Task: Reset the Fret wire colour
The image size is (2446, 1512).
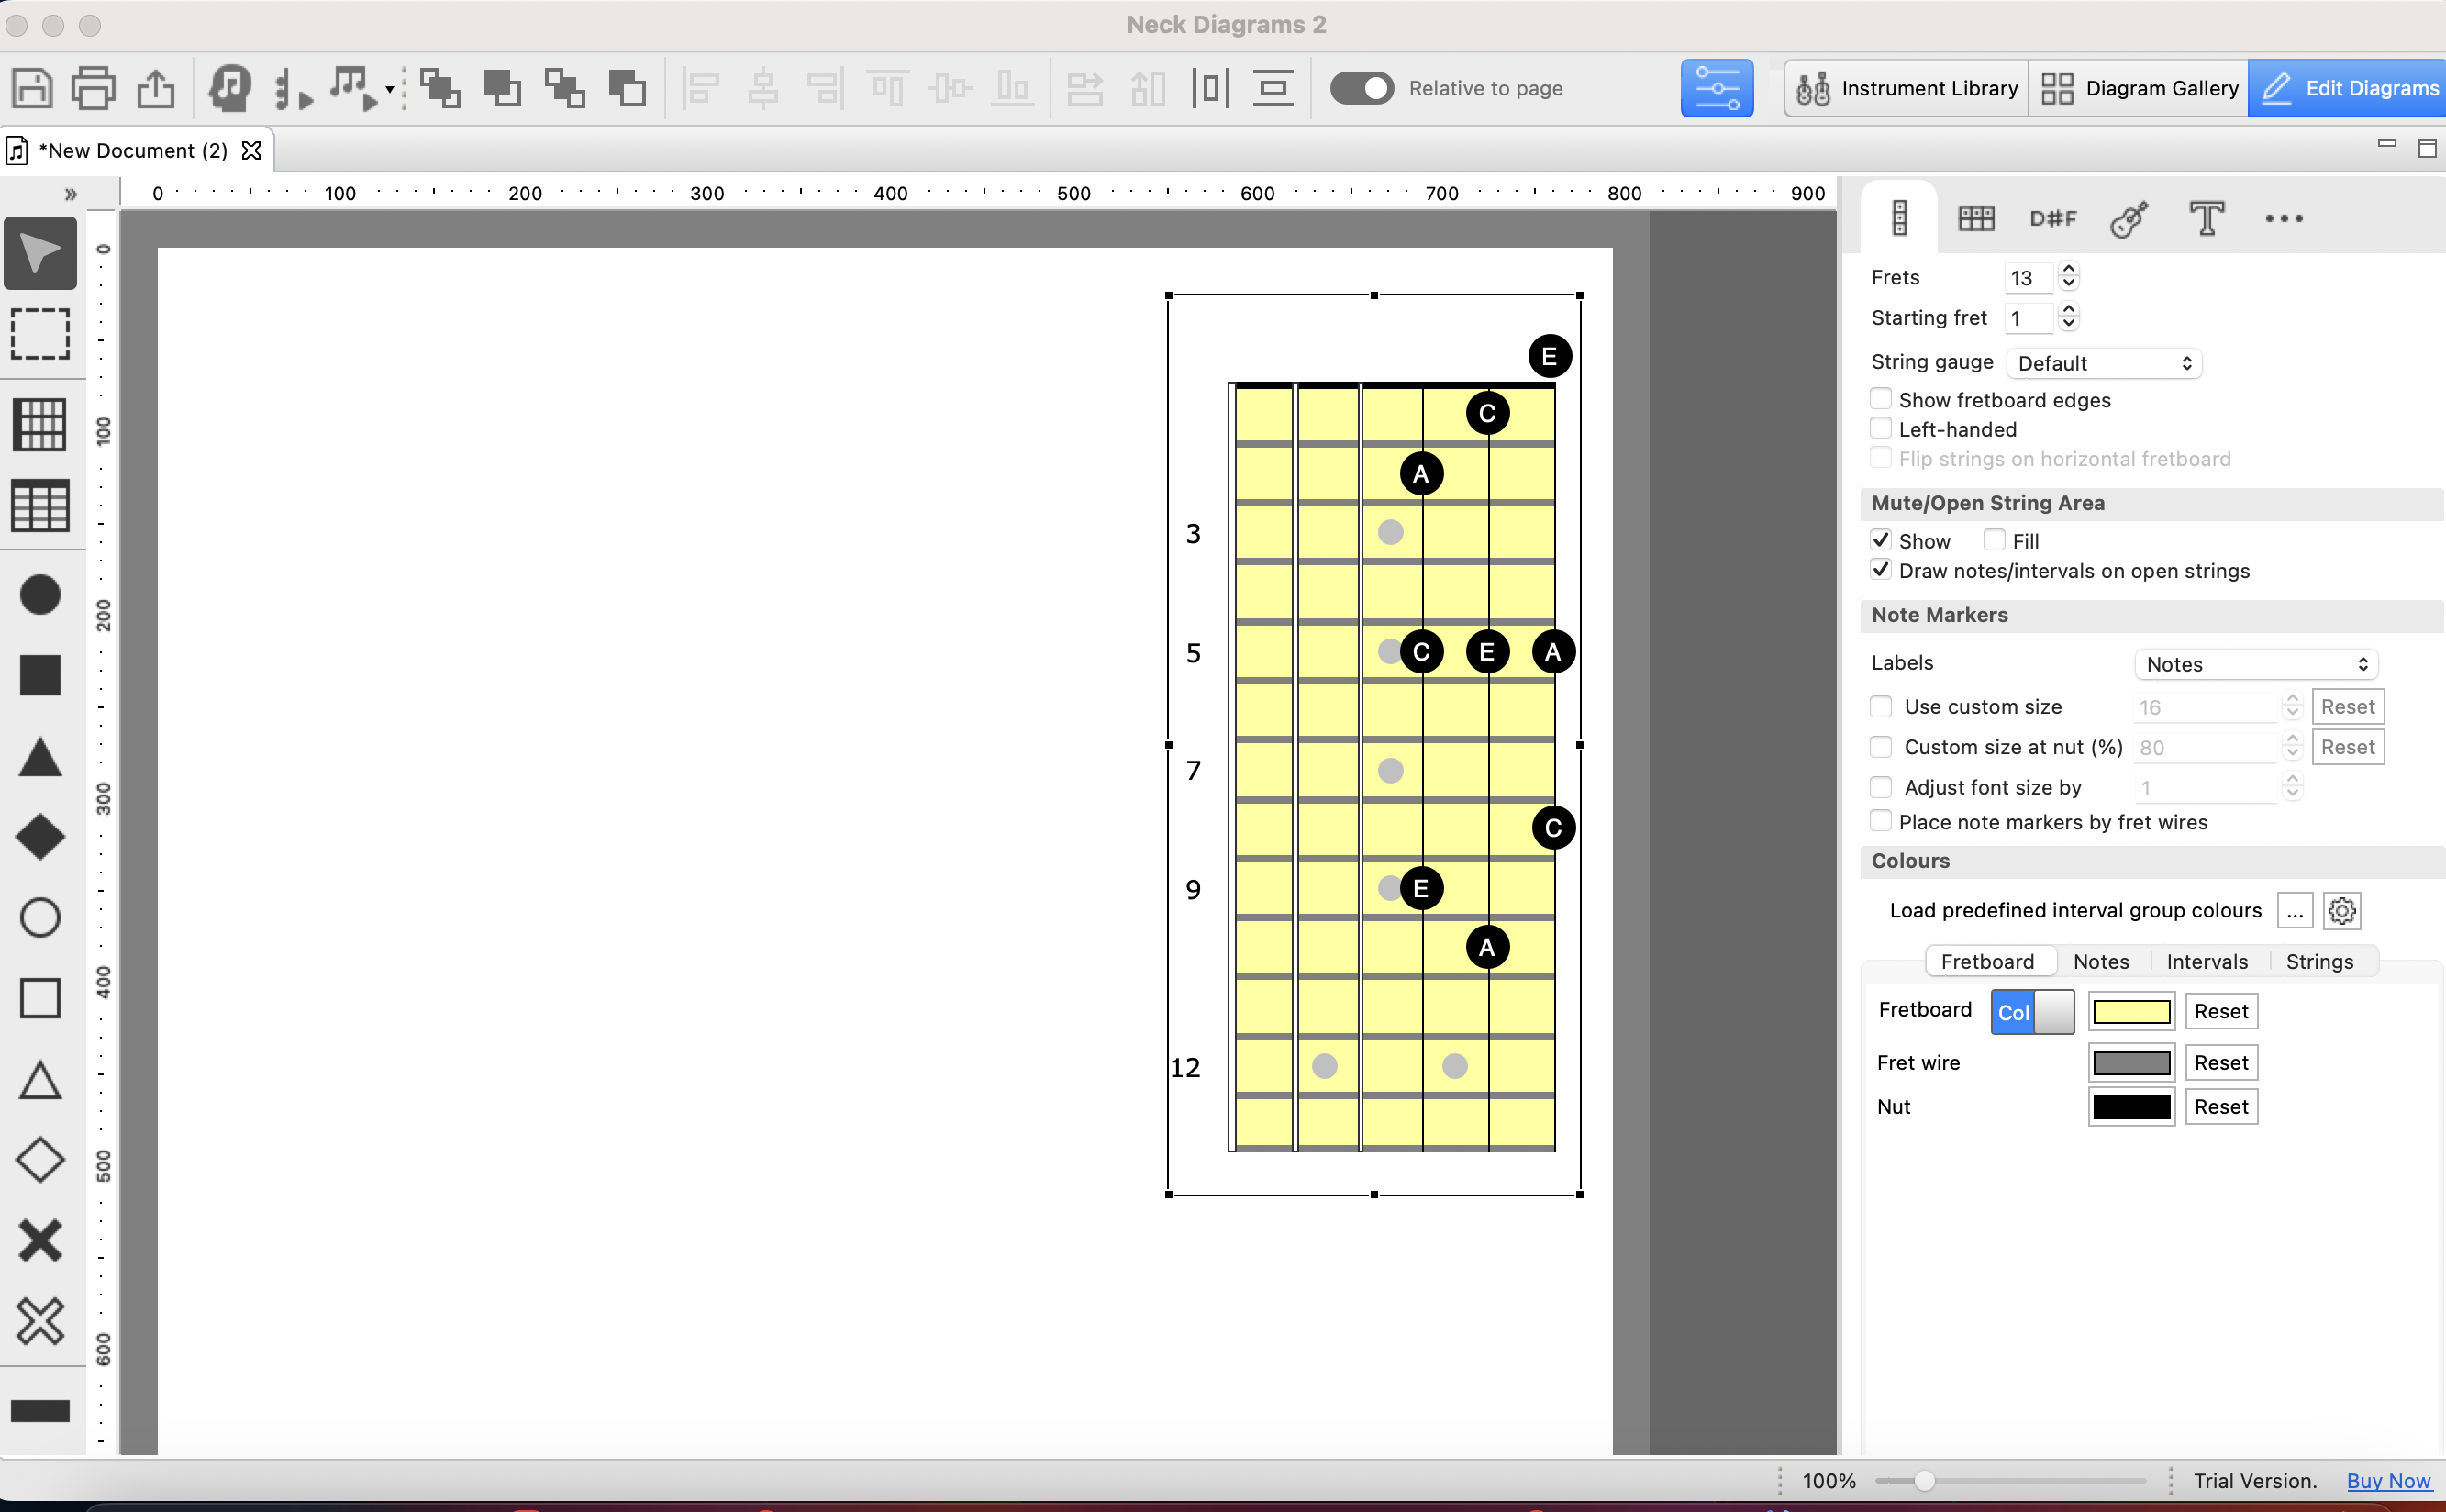Action: [x=2221, y=1062]
